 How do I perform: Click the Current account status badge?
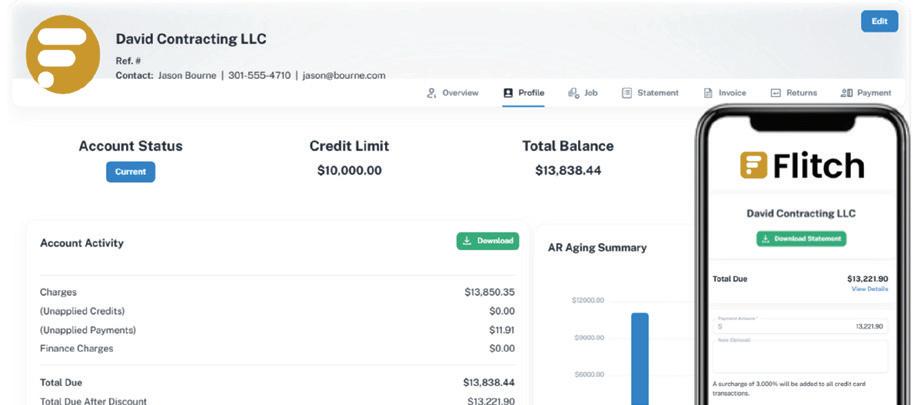pos(130,172)
